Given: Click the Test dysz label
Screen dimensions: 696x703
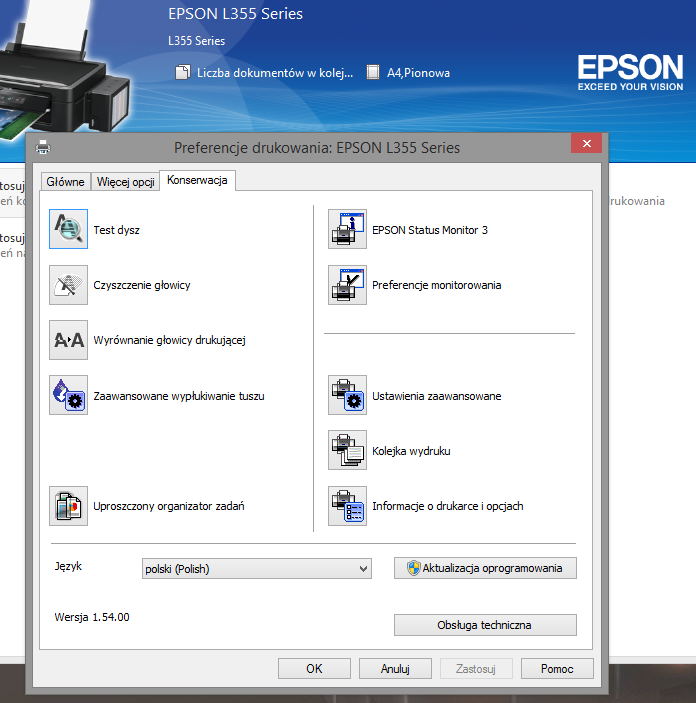Looking at the screenshot, I should coord(117,230).
